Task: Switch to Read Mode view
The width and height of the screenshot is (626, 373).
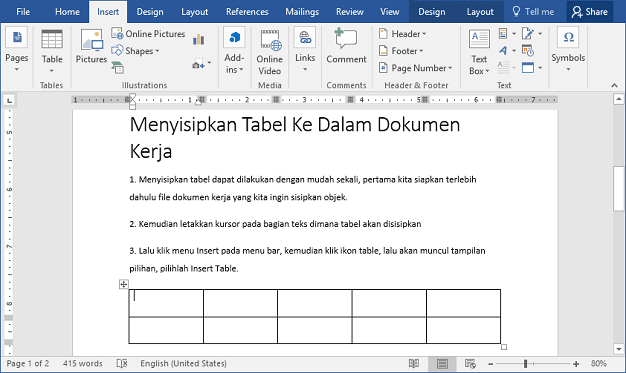Action: [414, 363]
